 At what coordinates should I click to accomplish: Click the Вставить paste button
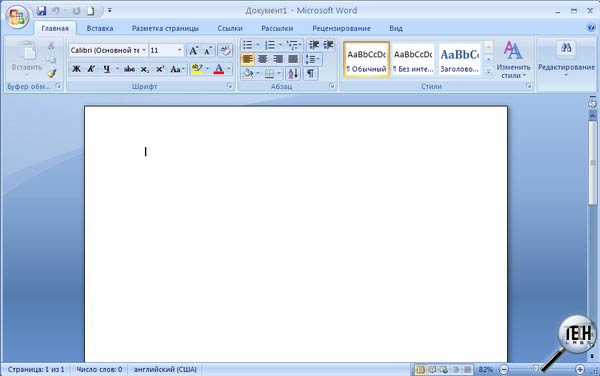[x=27, y=58]
